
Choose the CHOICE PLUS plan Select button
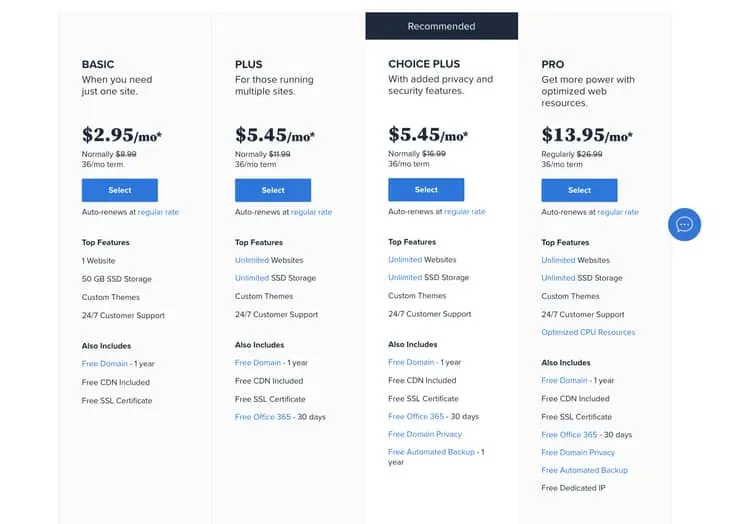(426, 189)
